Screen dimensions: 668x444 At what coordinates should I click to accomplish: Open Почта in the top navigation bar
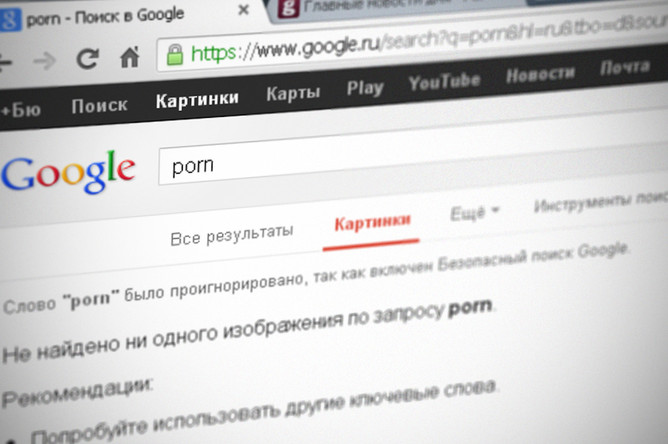point(625,67)
